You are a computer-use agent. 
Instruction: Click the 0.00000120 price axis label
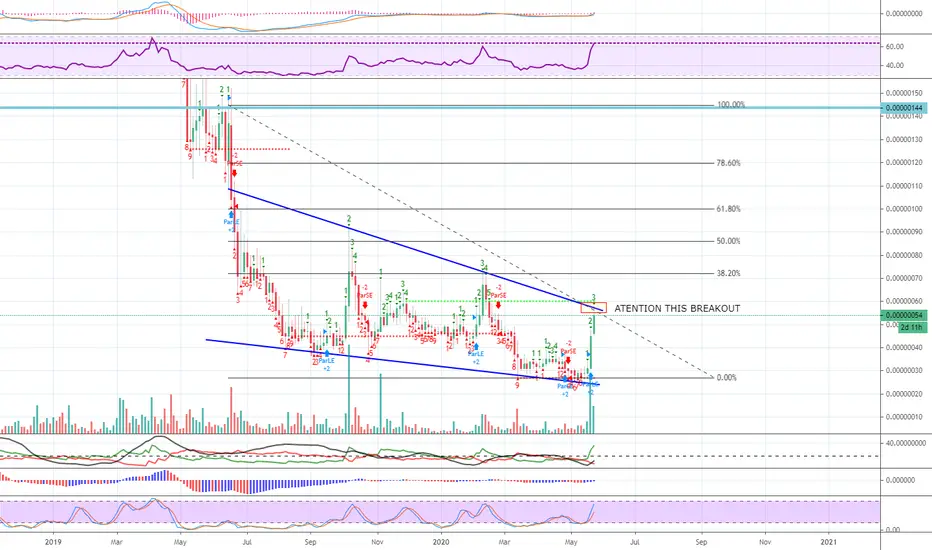click(904, 162)
